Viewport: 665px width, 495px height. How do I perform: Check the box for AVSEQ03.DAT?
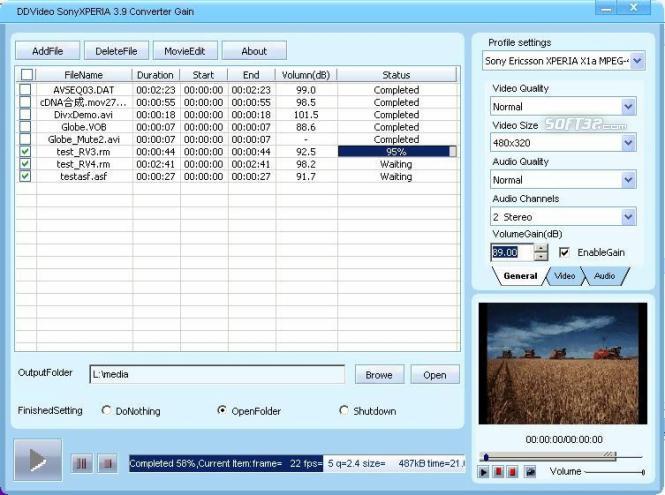pos(25,89)
